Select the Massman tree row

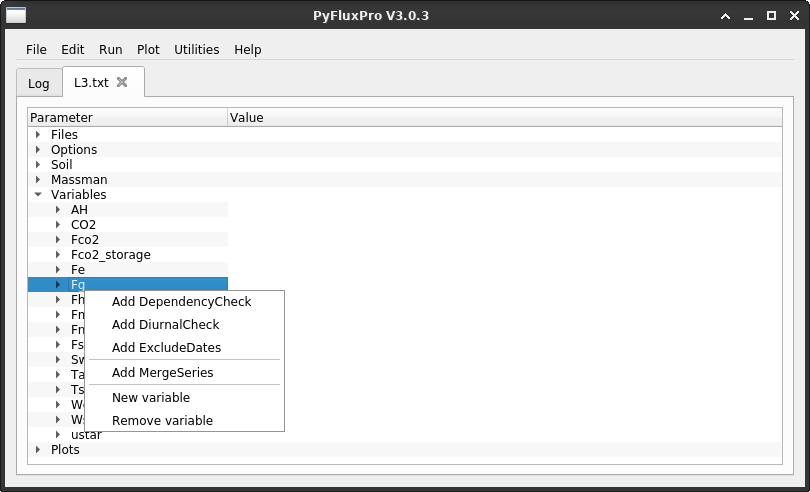404,179
